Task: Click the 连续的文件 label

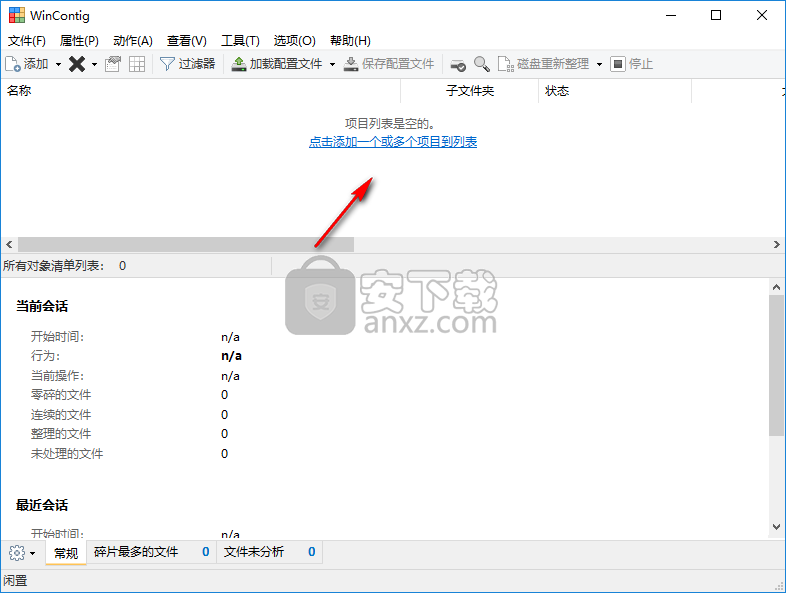Action: point(61,415)
